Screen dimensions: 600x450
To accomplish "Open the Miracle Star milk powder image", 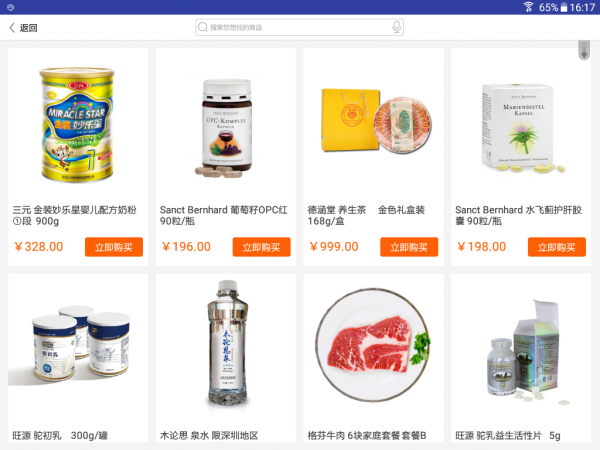I will click(78, 124).
